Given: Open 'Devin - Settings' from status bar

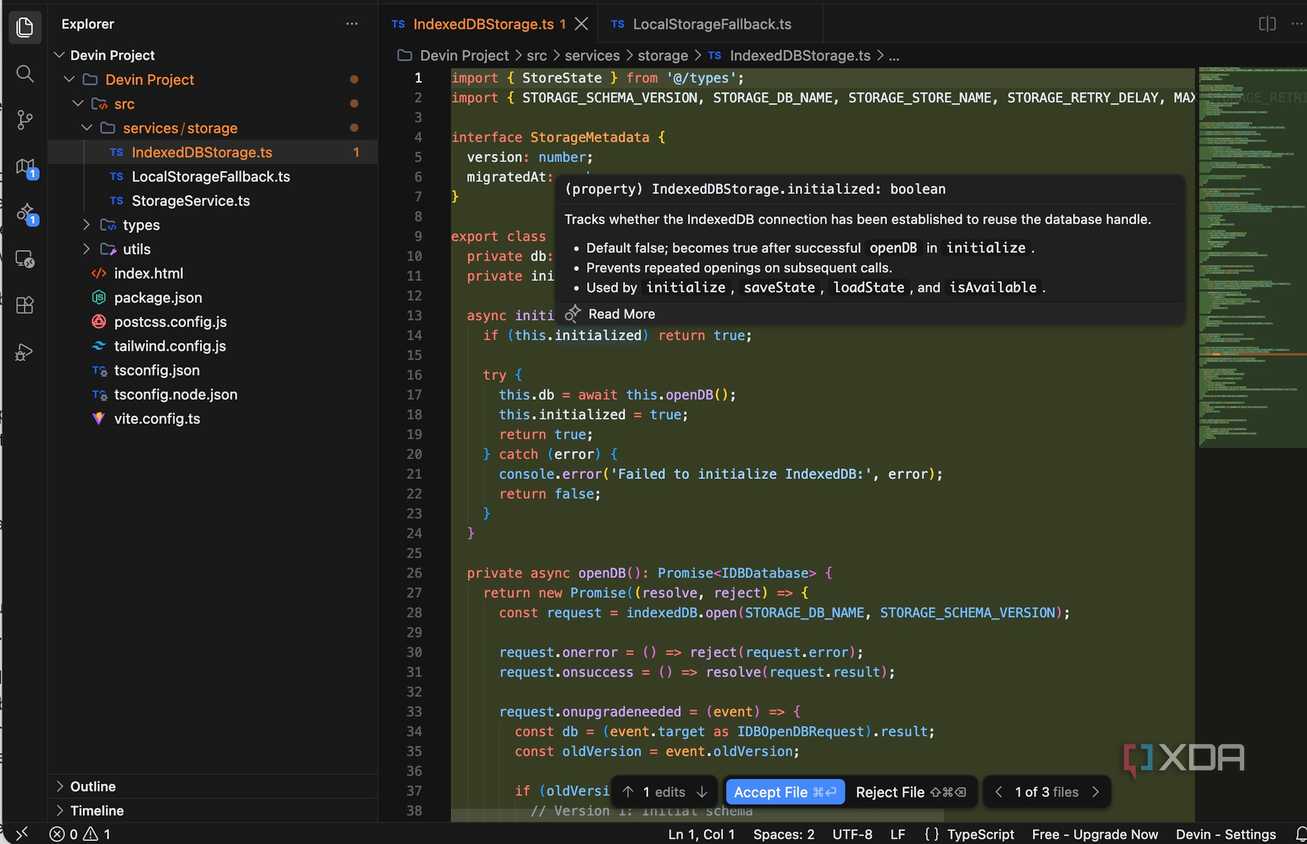Looking at the screenshot, I should pos(1226,834).
